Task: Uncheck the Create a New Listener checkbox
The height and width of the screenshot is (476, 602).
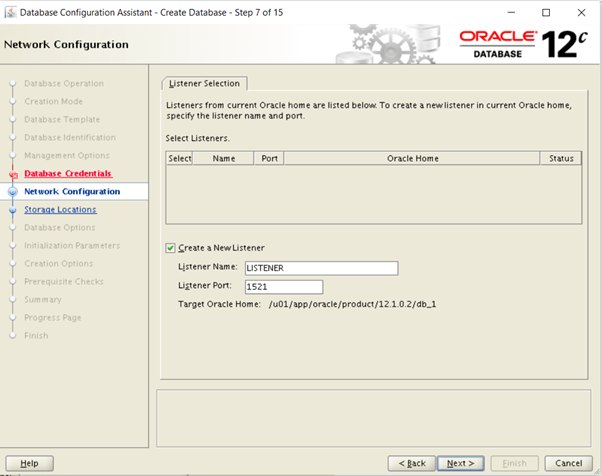Action: tap(171, 248)
